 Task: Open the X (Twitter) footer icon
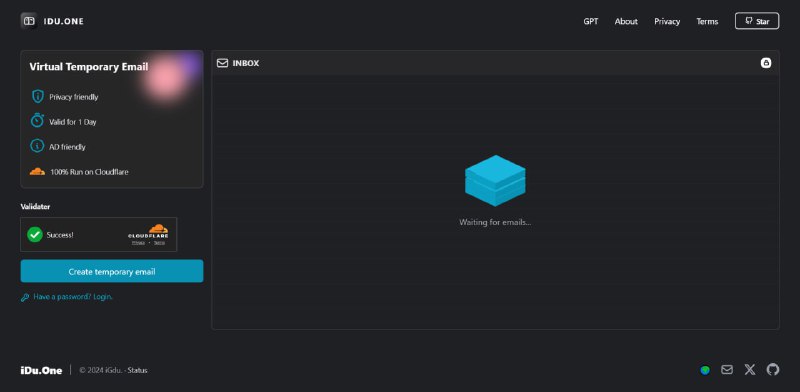click(x=749, y=370)
